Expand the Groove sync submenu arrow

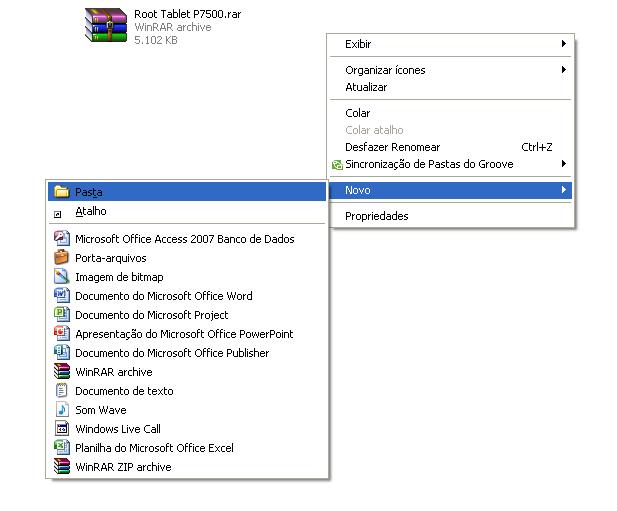[563, 163]
